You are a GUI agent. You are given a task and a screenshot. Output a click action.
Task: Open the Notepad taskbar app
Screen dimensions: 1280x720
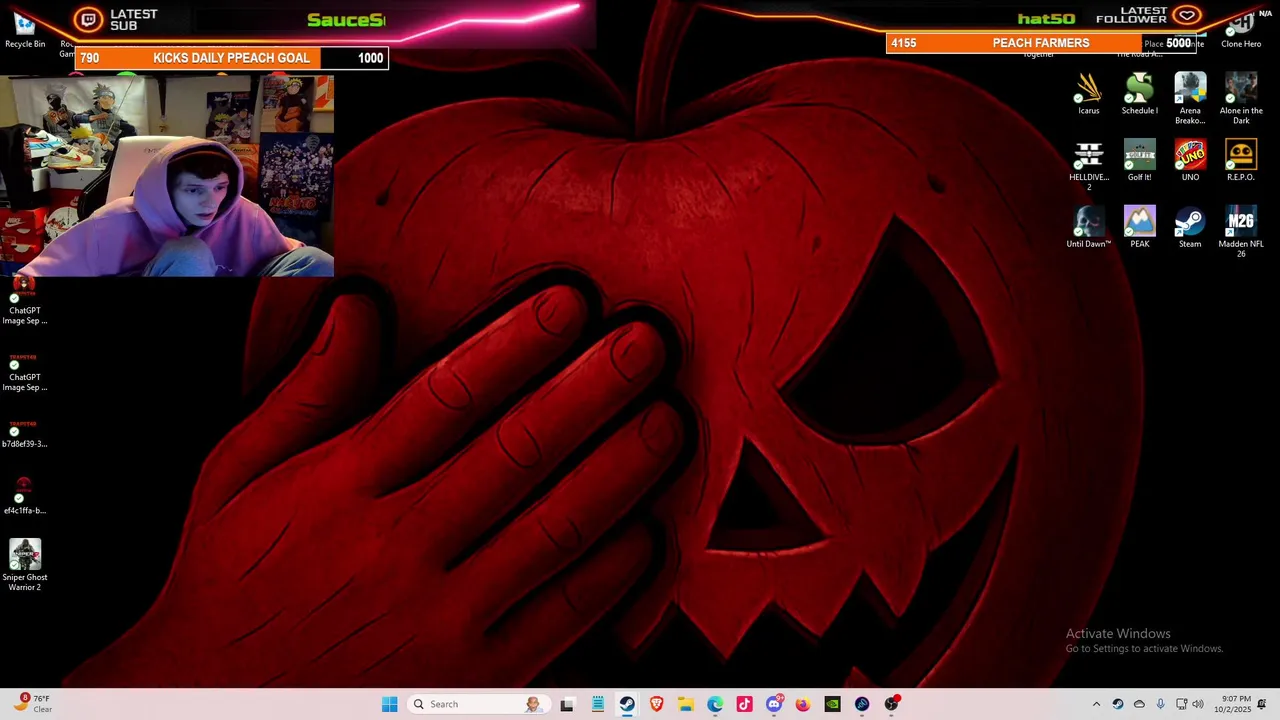[x=597, y=704]
